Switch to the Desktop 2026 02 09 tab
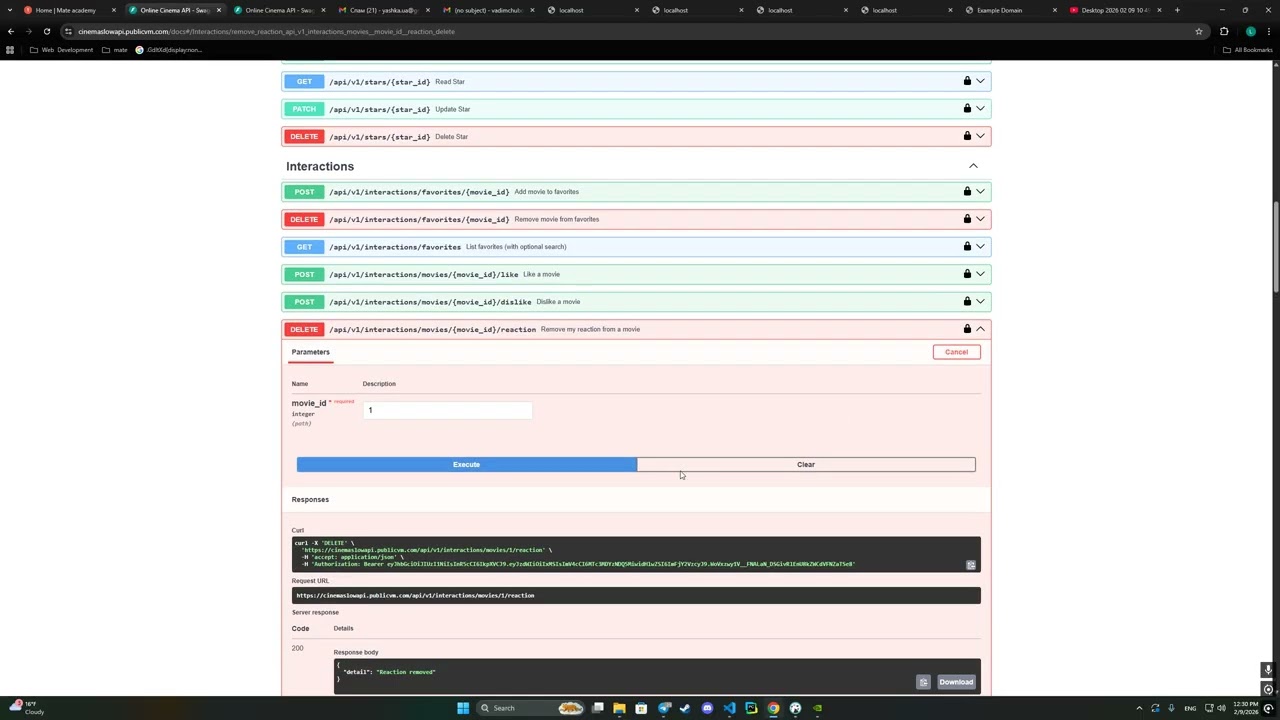 [1114, 10]
